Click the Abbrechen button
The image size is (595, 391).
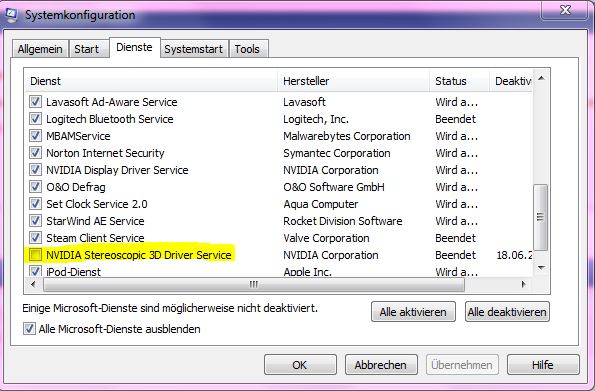click(x=381, y=365)
